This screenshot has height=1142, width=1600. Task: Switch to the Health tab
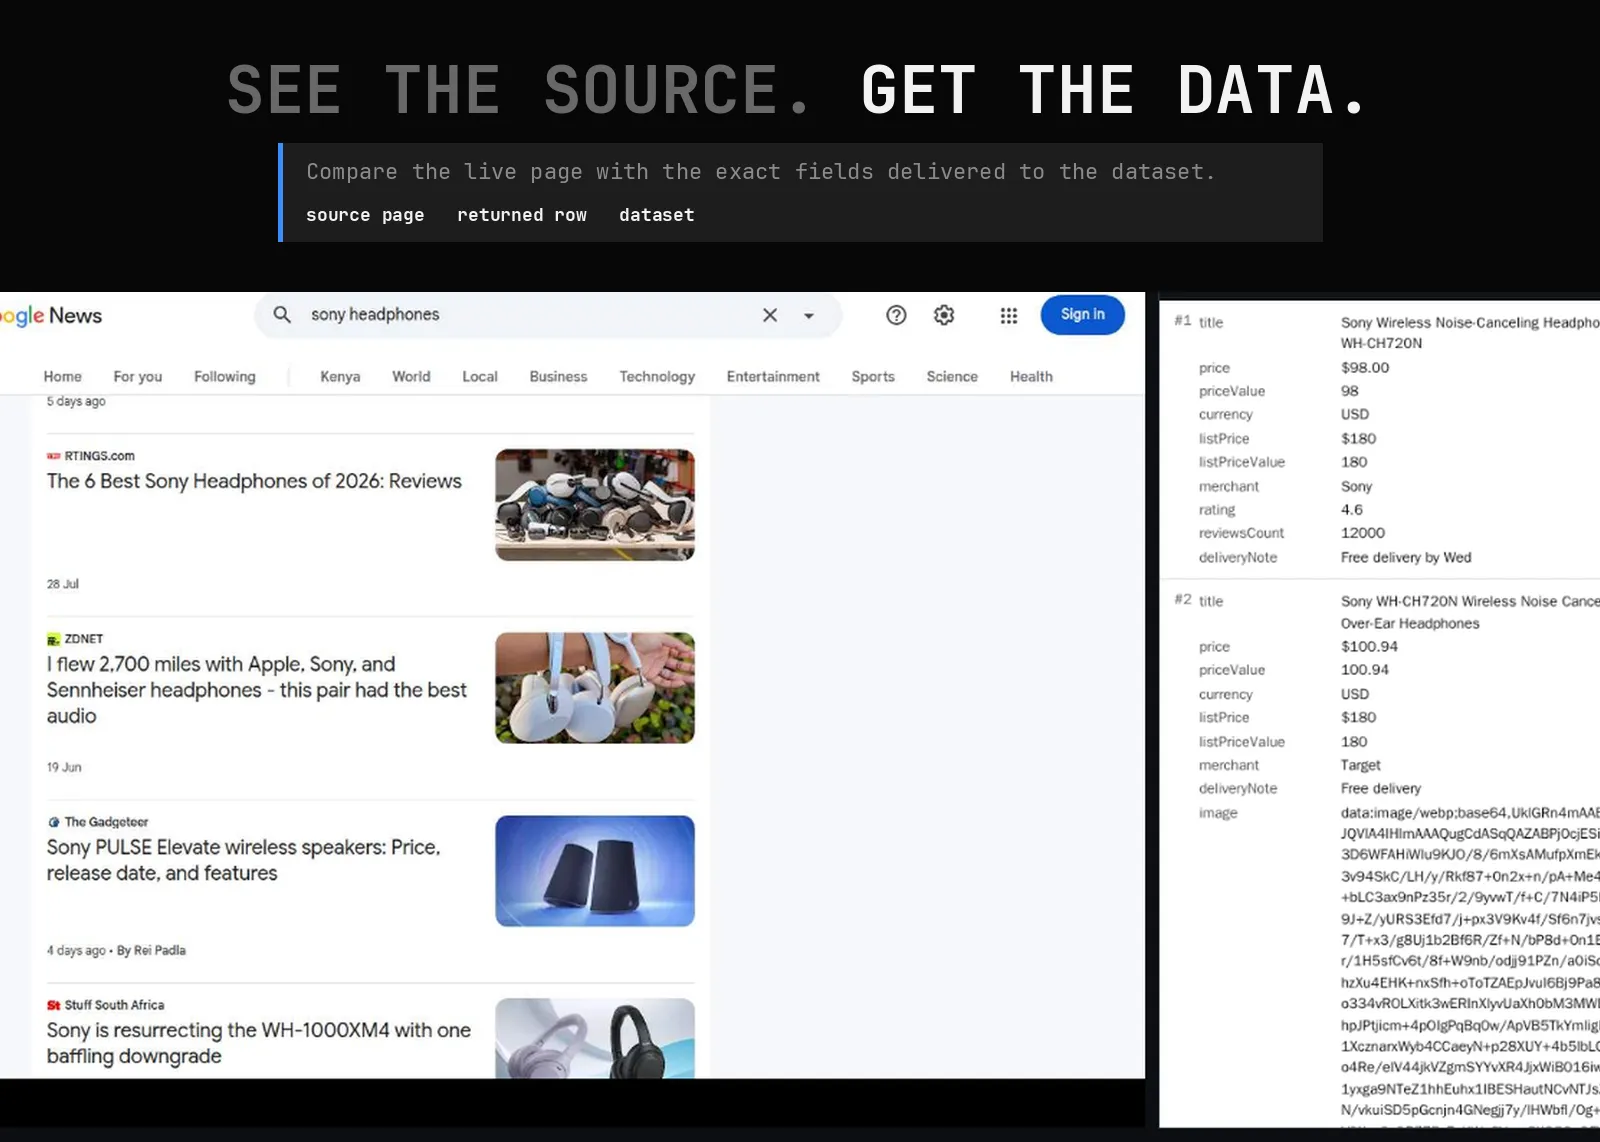(1031, 377)
